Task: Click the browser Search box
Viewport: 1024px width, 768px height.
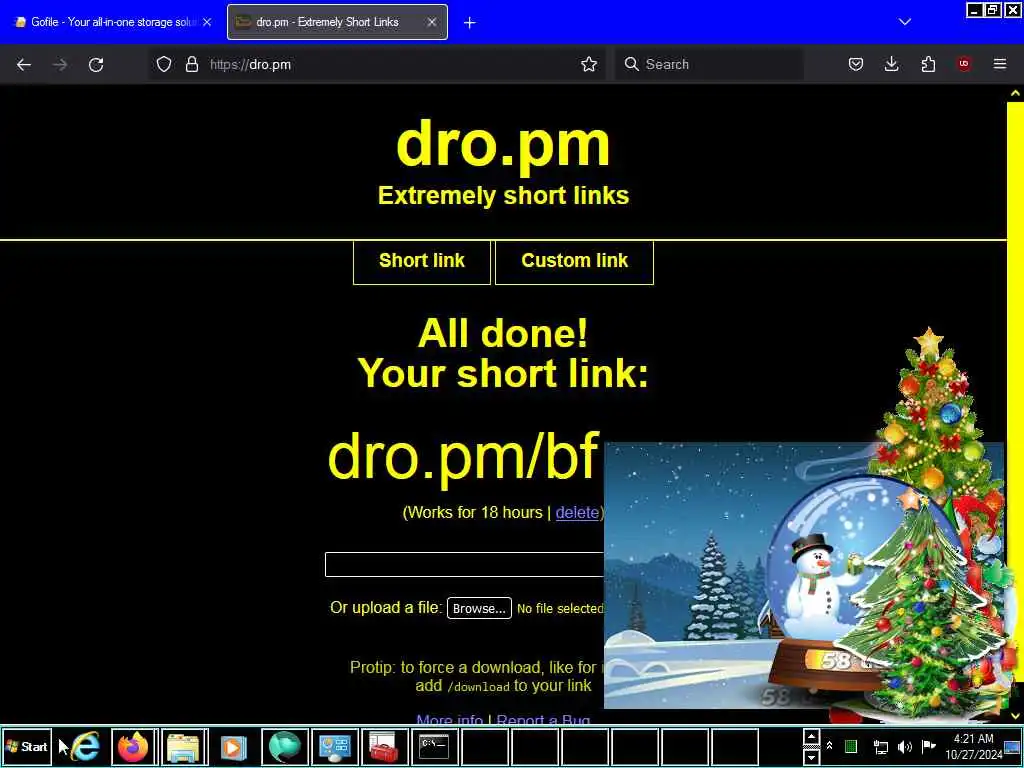Action: 709,64
